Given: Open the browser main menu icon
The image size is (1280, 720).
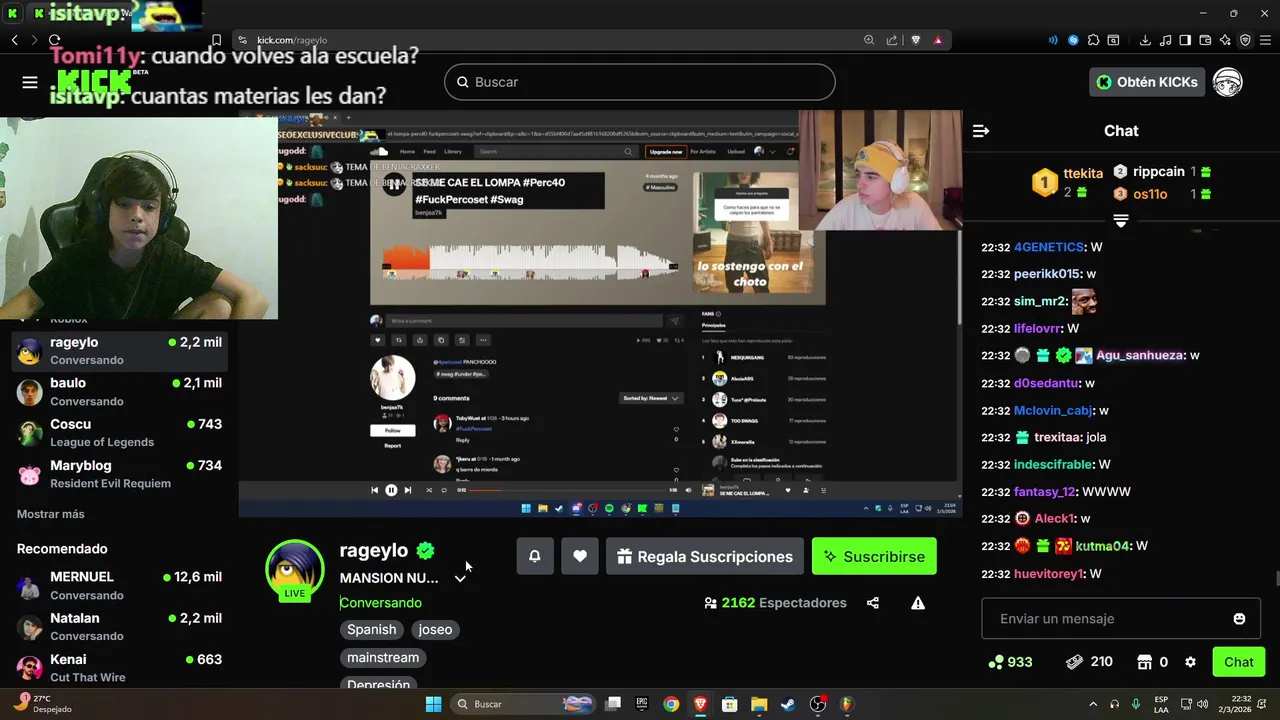Looking at the screenshot, I should (x=1265, y=40).
